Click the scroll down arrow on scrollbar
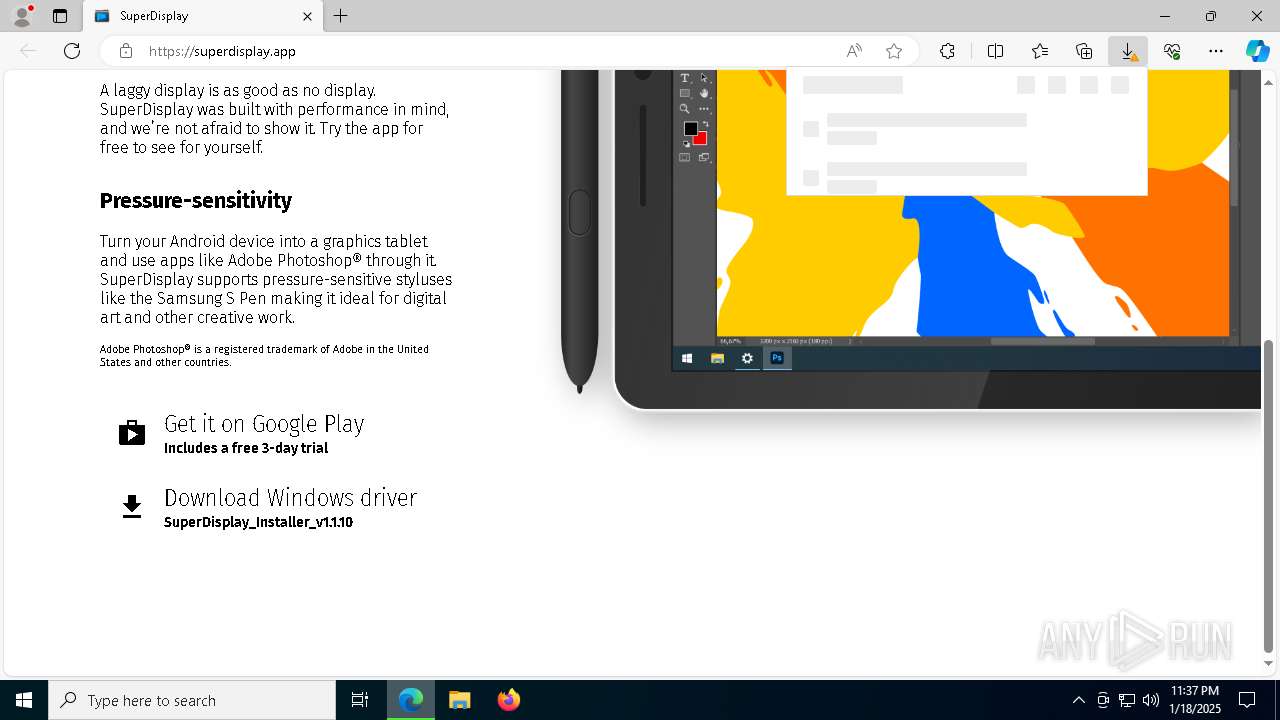This screenshot has width=1280, height=720. (1269, 663)
